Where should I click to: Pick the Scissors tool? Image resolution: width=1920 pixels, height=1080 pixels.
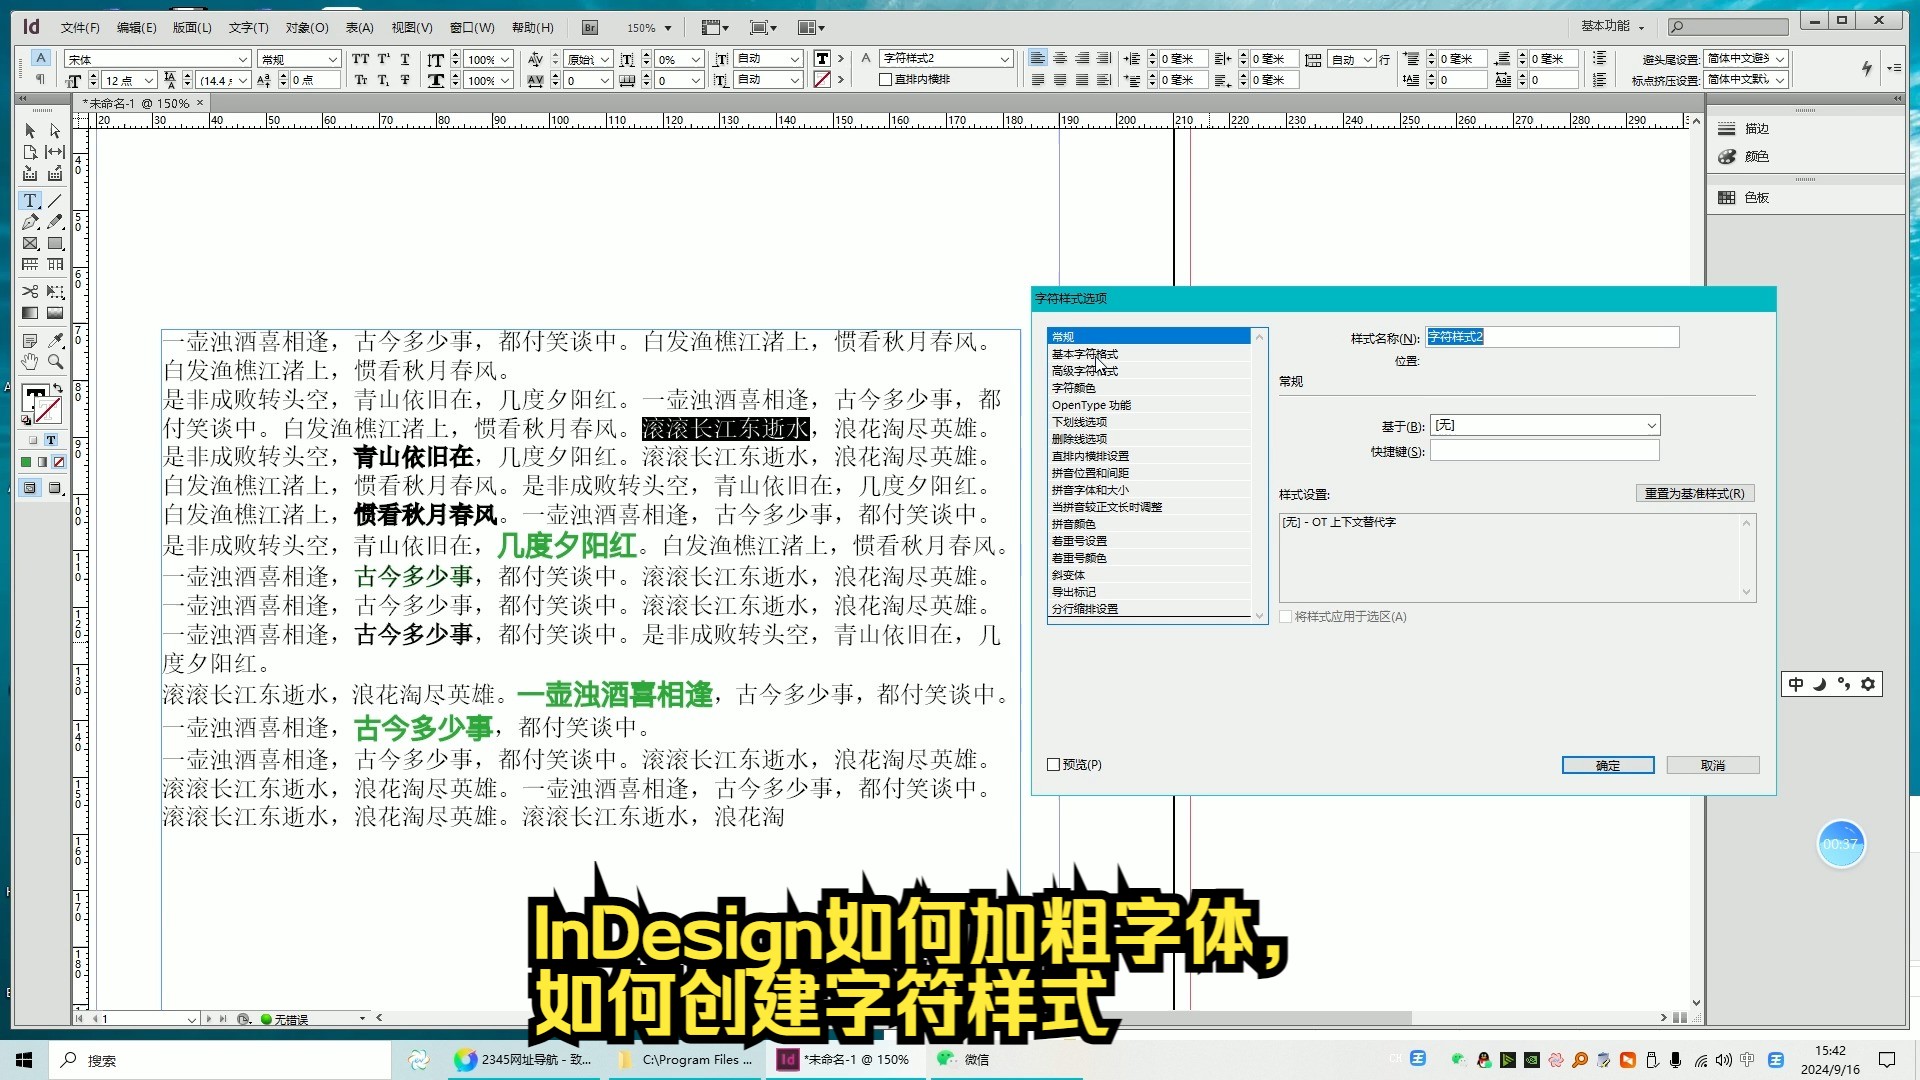(x=29, y=291)
